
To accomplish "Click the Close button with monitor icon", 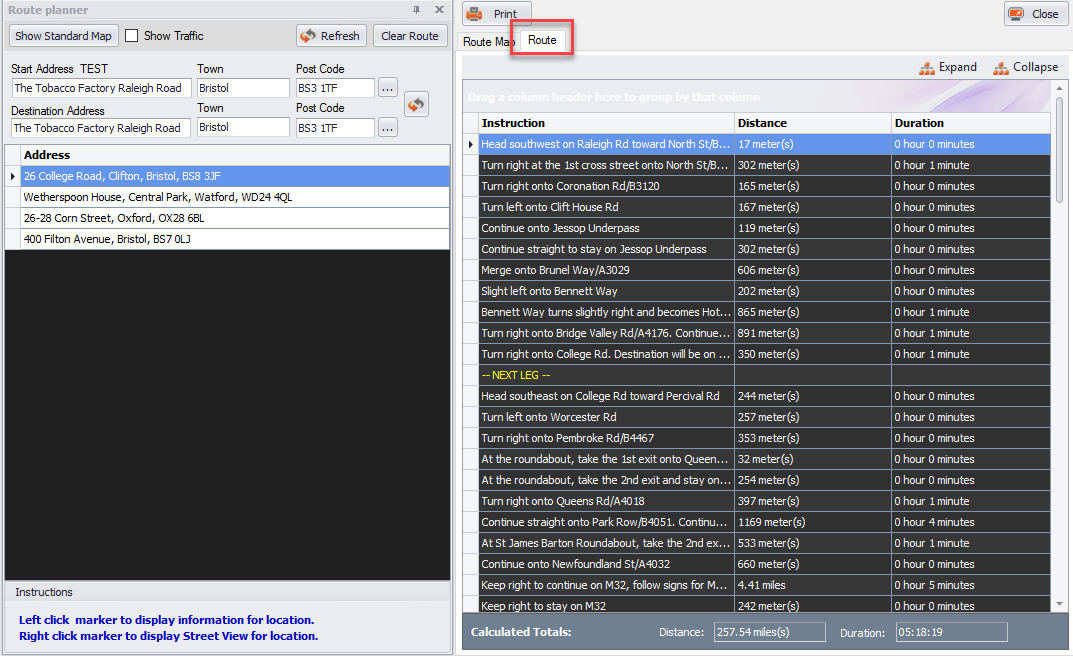I will tap(1034, 14).
